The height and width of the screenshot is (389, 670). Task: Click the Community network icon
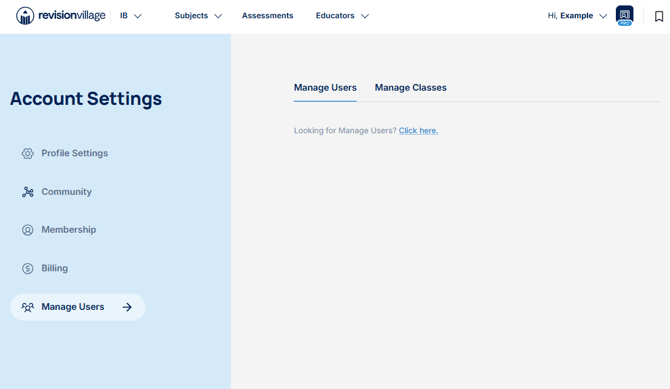(x=28, y=192)
